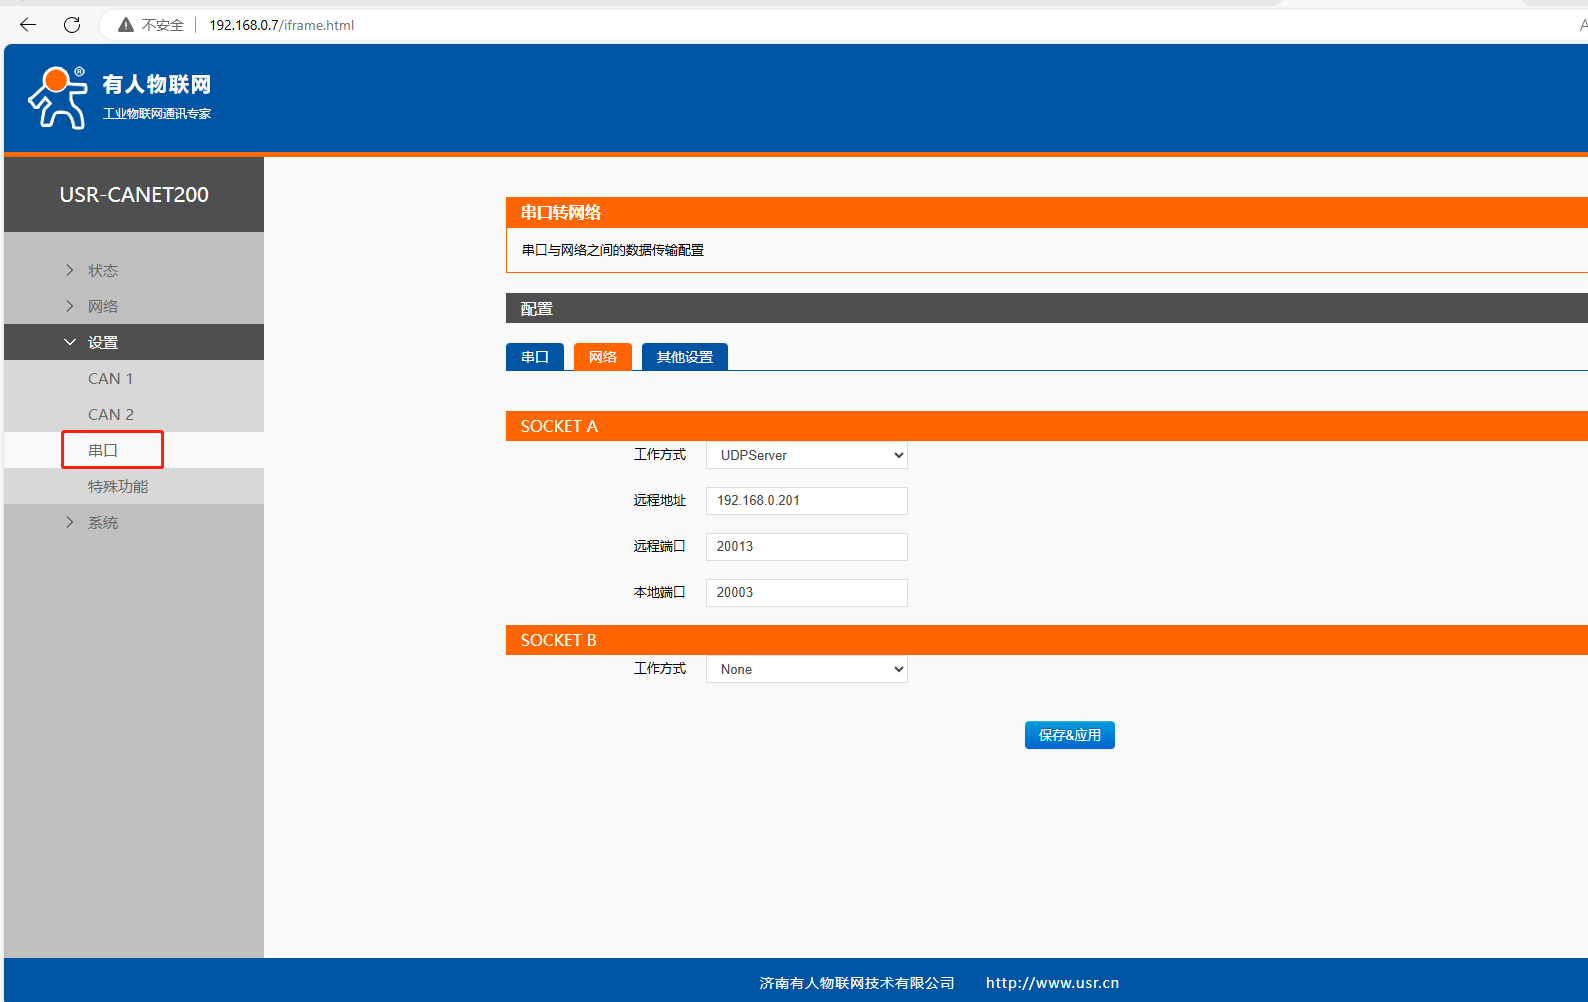Open SOCKET B 工作方式 dropdown
1588x1002 pixels.
806,669
